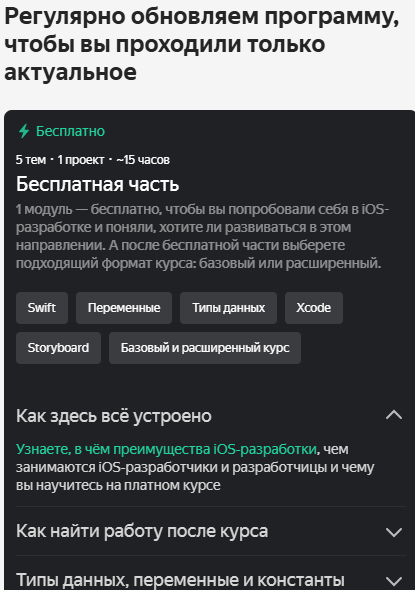Click the "Типы данных, переменные и константы" title text
415x590 pixels.
(x=180, y=580)
